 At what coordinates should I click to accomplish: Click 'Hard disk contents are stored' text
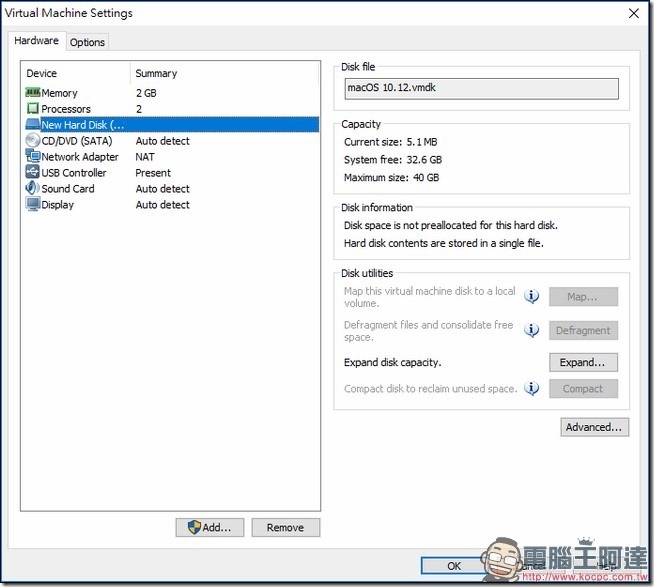[x=443, y=243]
